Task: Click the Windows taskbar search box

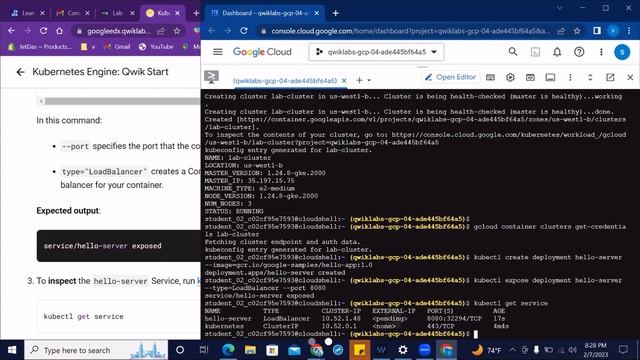Action: click(x=96, y=350)
